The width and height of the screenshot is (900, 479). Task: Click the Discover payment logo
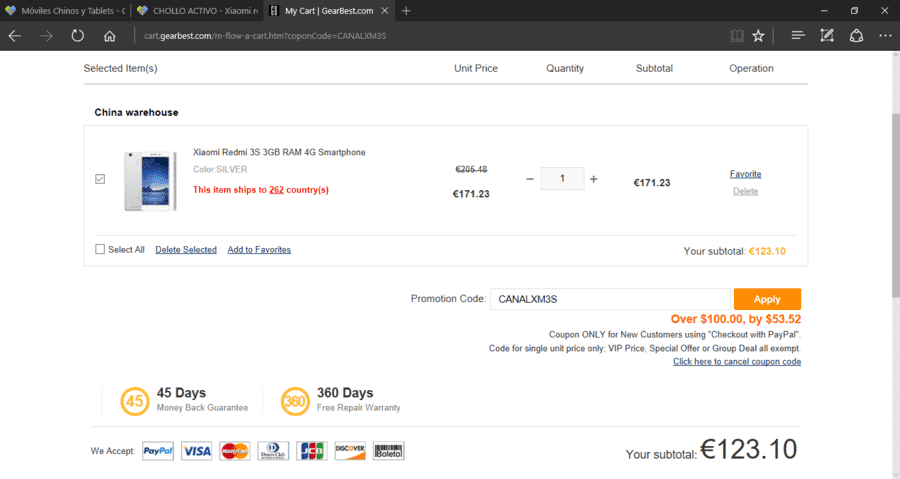pos(350,451)
